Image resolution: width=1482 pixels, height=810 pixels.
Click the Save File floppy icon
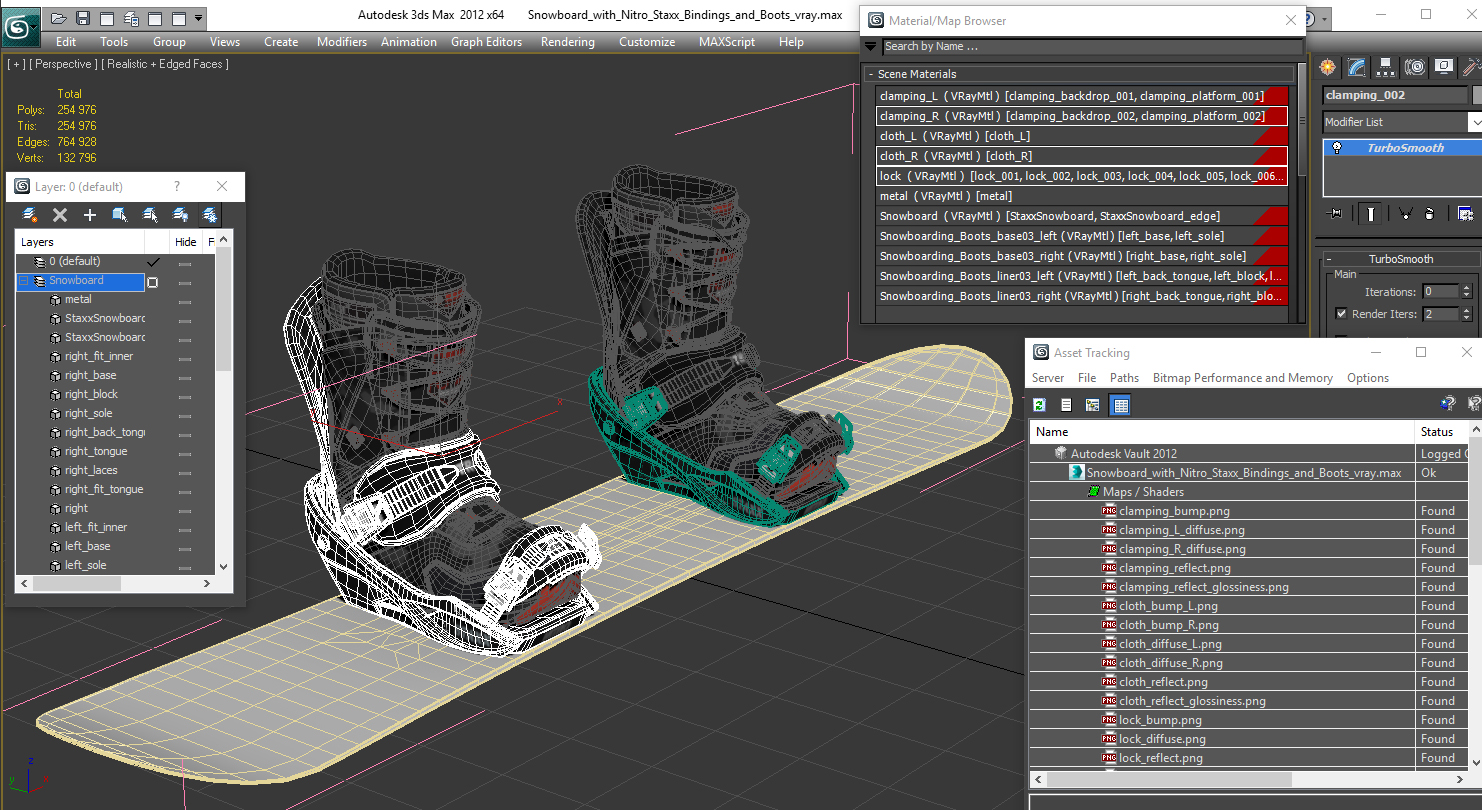point(83,18)
